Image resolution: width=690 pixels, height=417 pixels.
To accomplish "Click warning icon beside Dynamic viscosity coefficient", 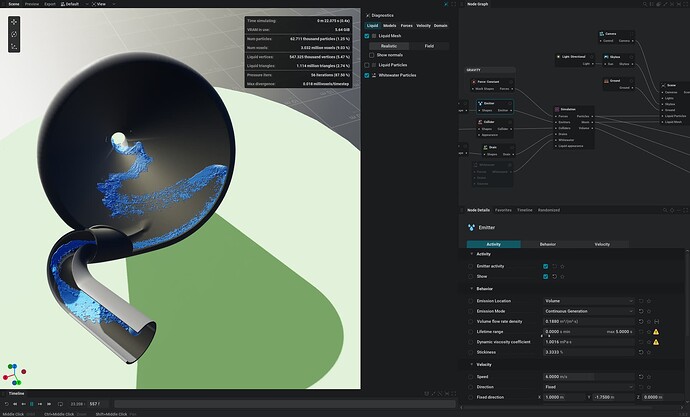I will pyautogui.click(x=657, y=341).
